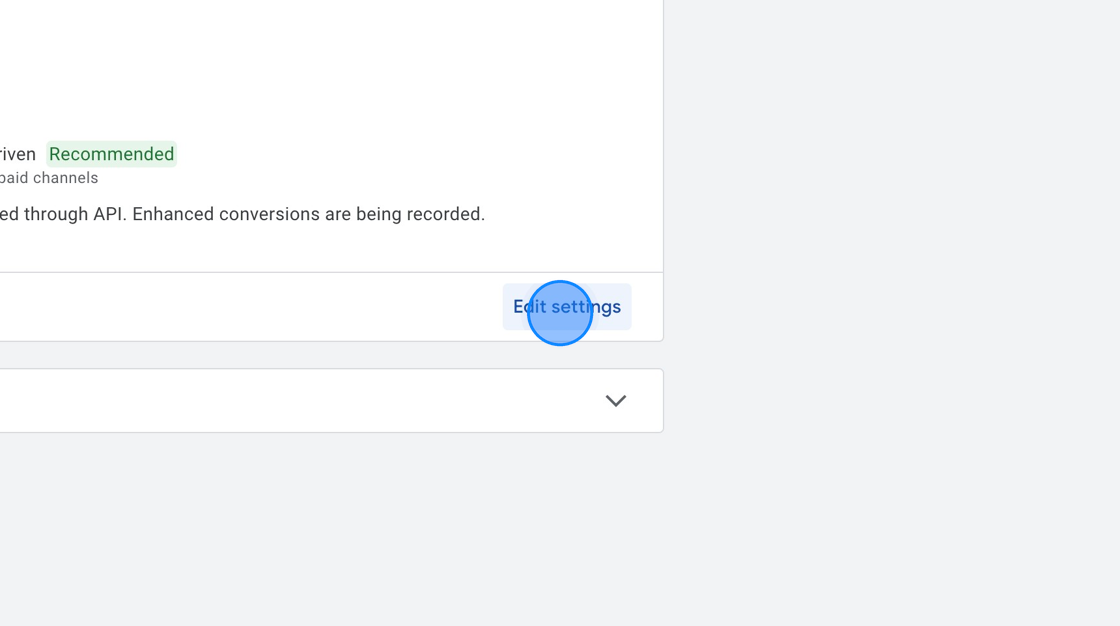This screenshot has height=626, width=1120.
Task: Open conversion settings via Edit settings
Action: (x=567, y=307)
